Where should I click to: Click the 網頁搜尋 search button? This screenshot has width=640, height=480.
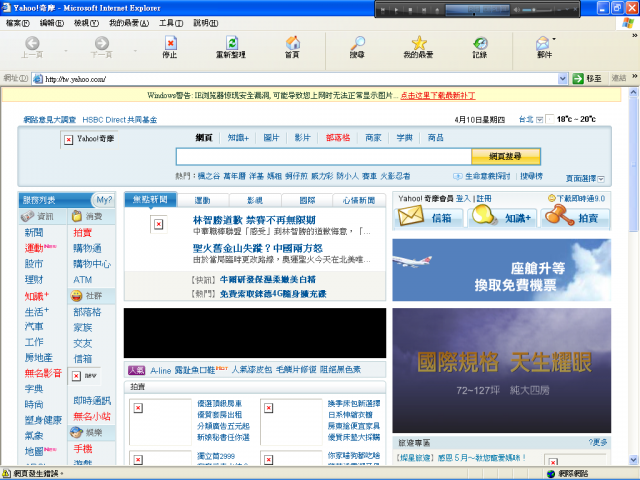coord(506,156)
